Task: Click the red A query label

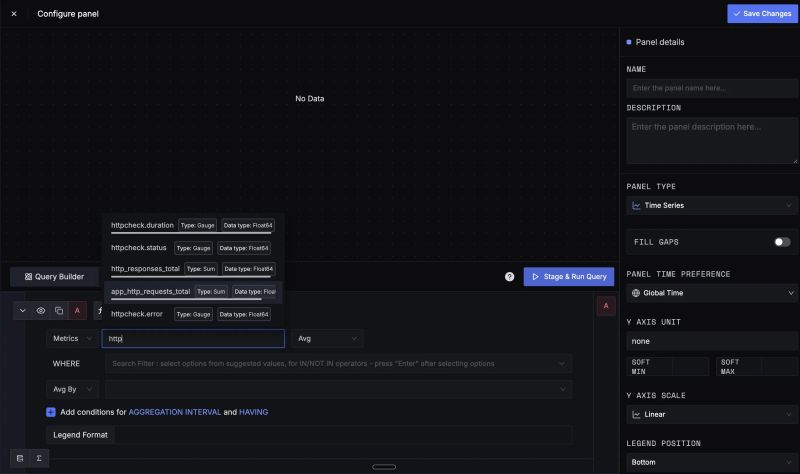Action: click(77, 311)
